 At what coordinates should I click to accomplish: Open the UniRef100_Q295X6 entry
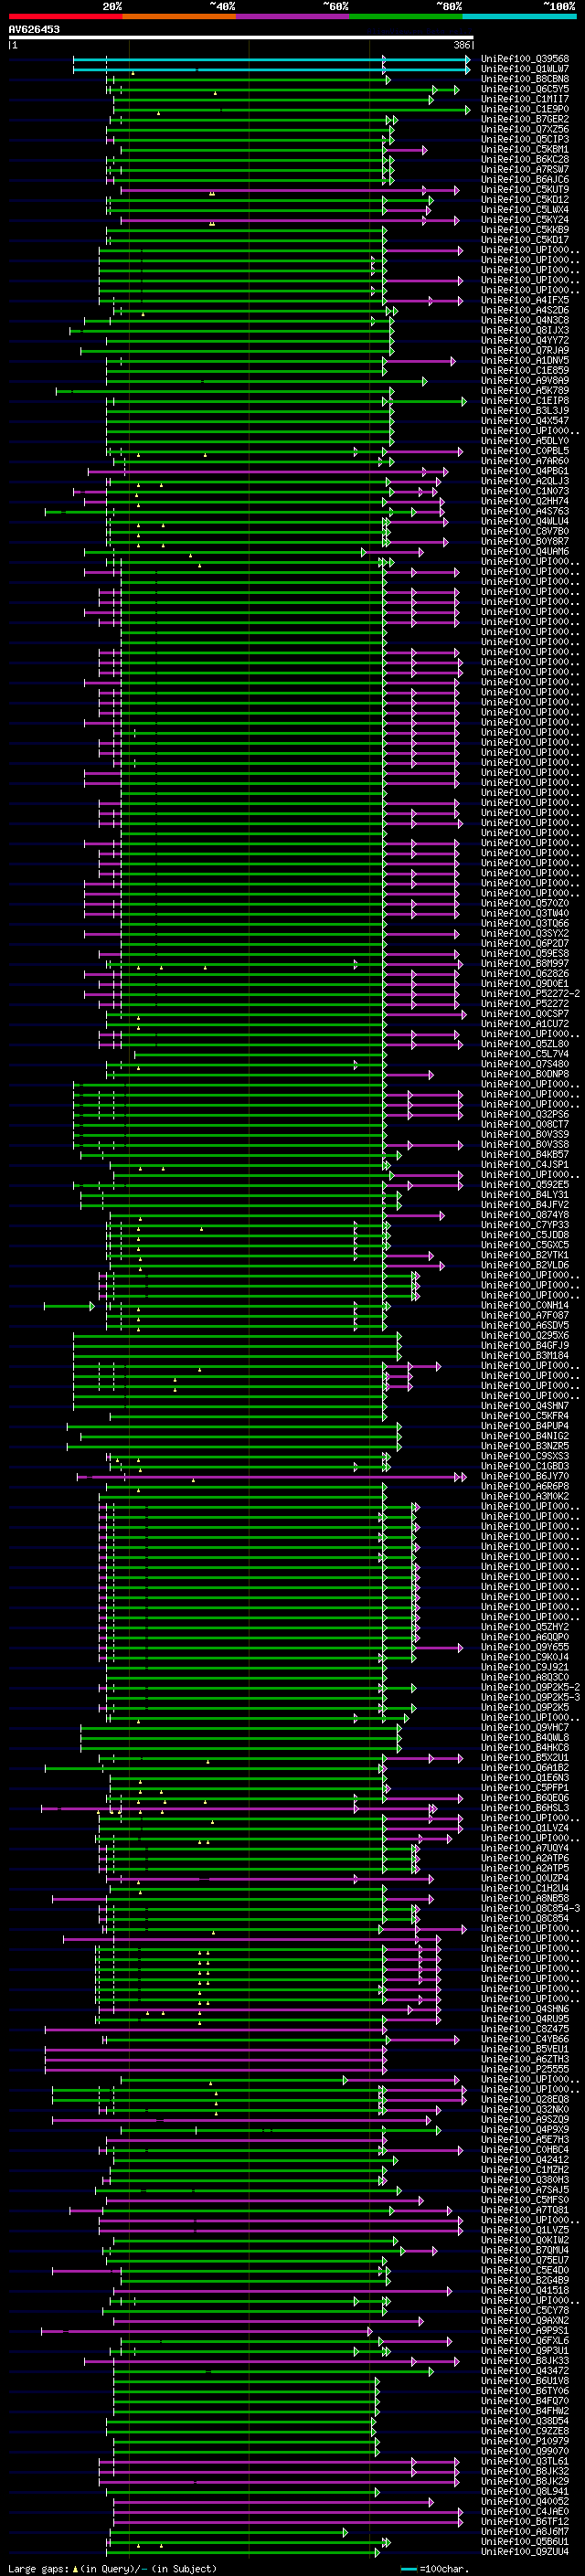coord(525,1335)
